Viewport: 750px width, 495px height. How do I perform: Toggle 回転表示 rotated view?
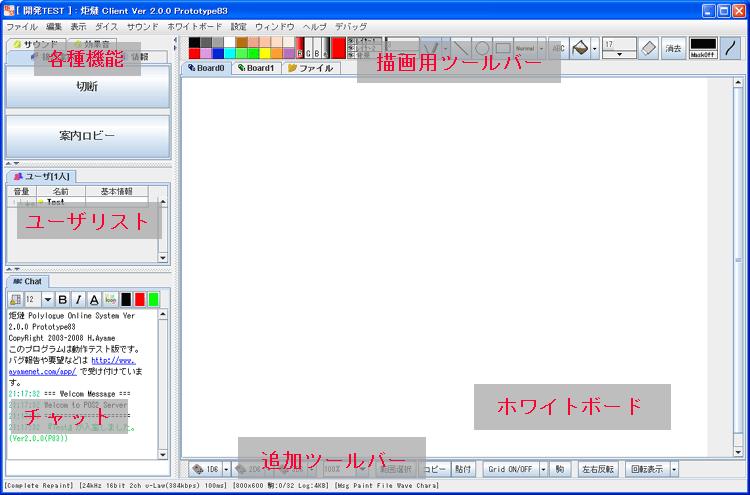[648, 469]
